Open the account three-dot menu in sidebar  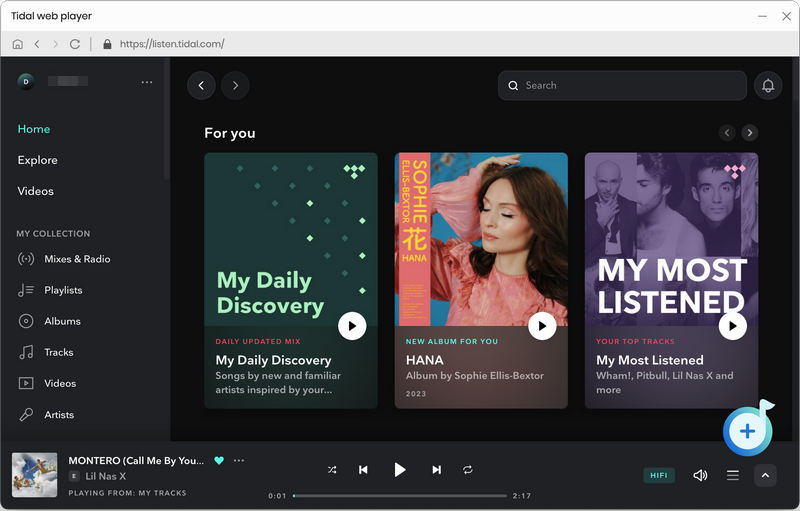point(147,82)
